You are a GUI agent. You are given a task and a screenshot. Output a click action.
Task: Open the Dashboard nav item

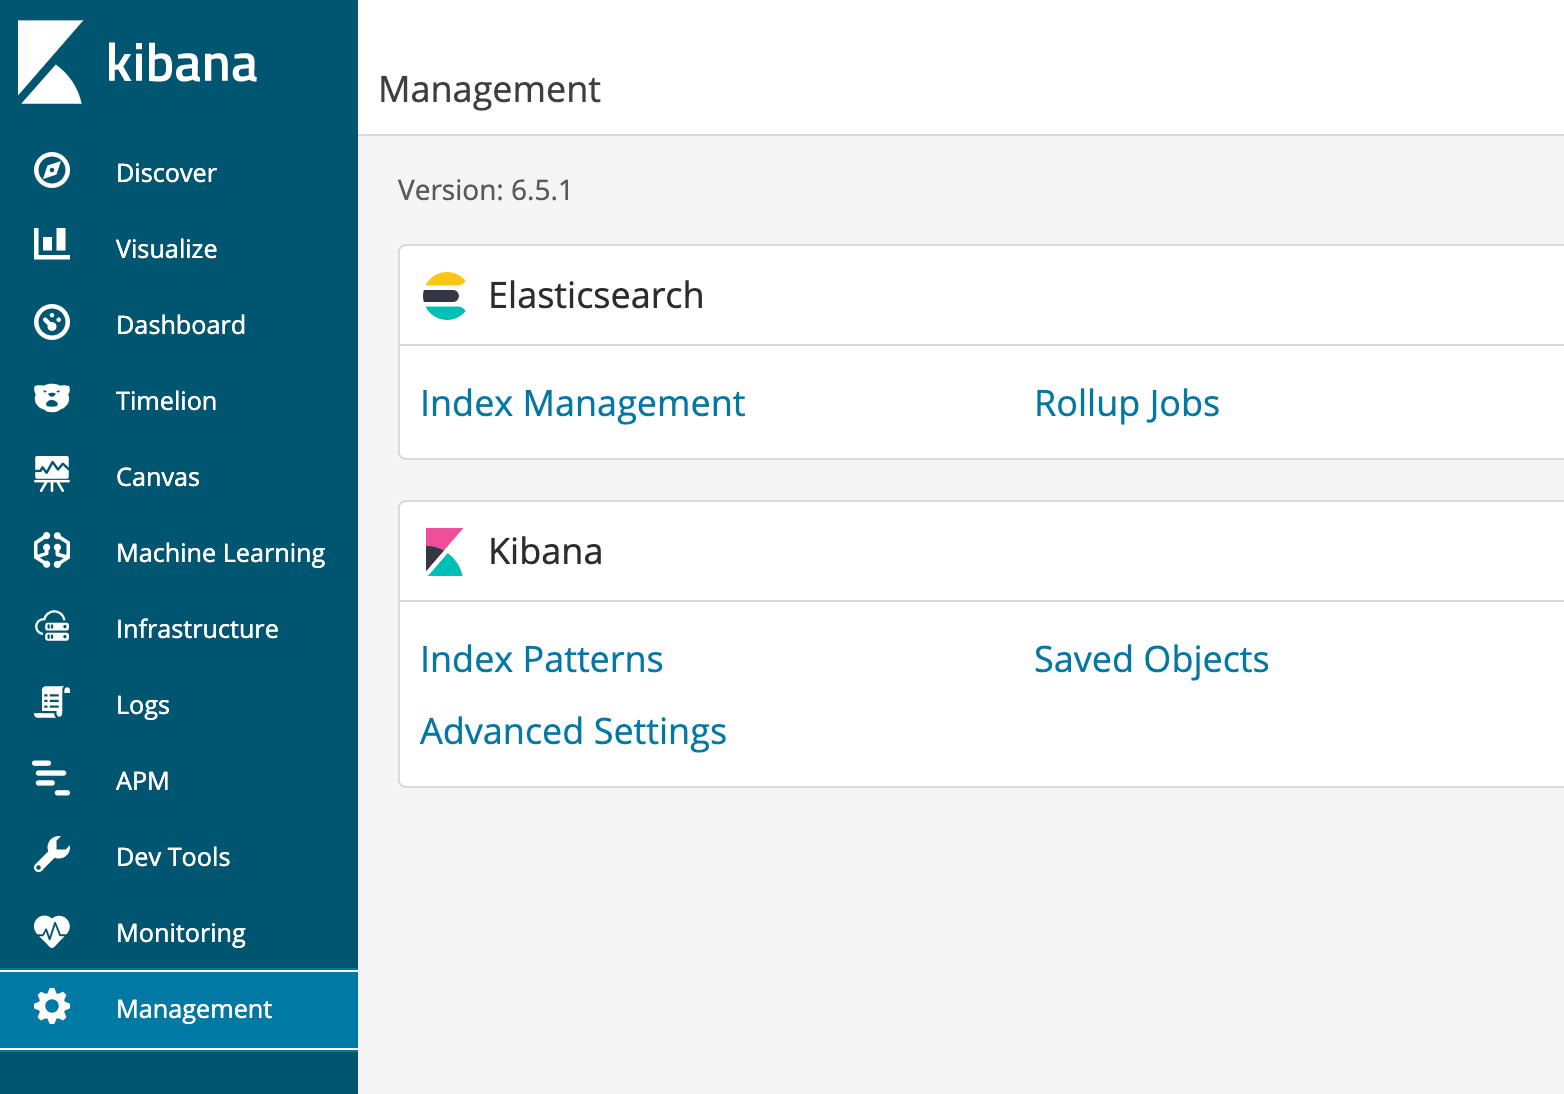[x=180, y=325]
